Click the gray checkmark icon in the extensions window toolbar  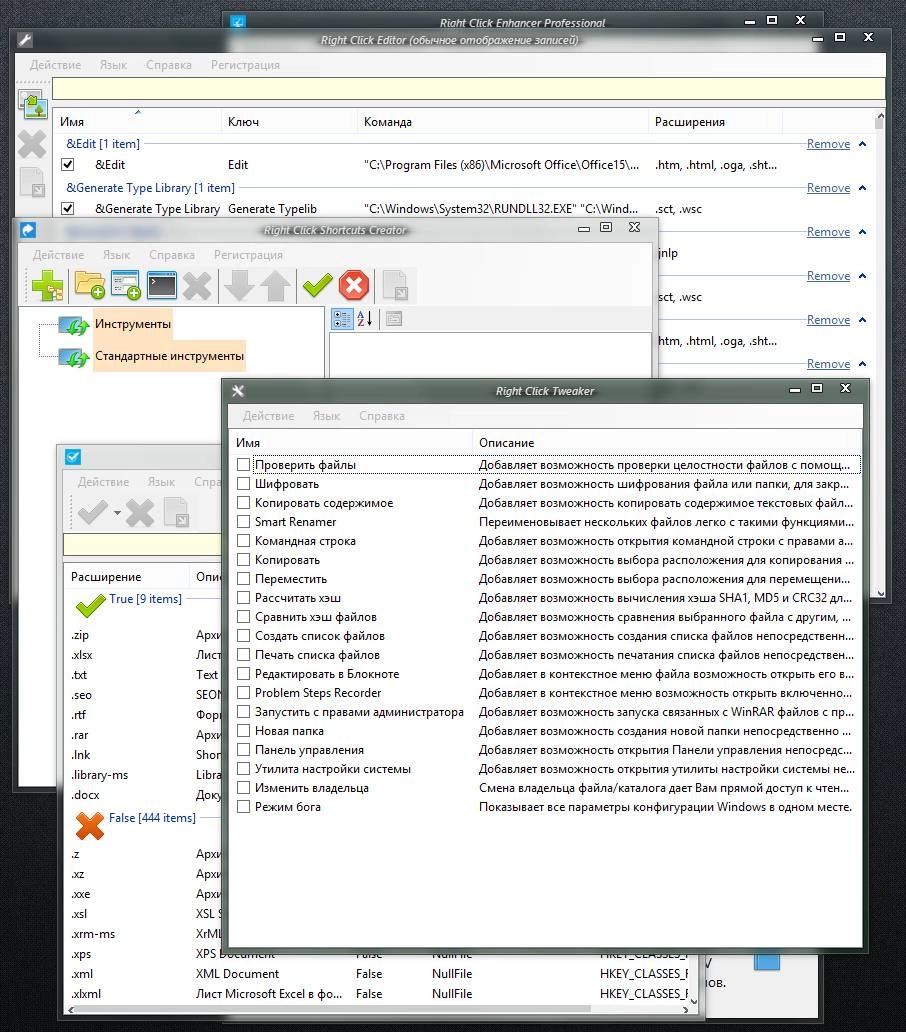click(x=92, y=512)
